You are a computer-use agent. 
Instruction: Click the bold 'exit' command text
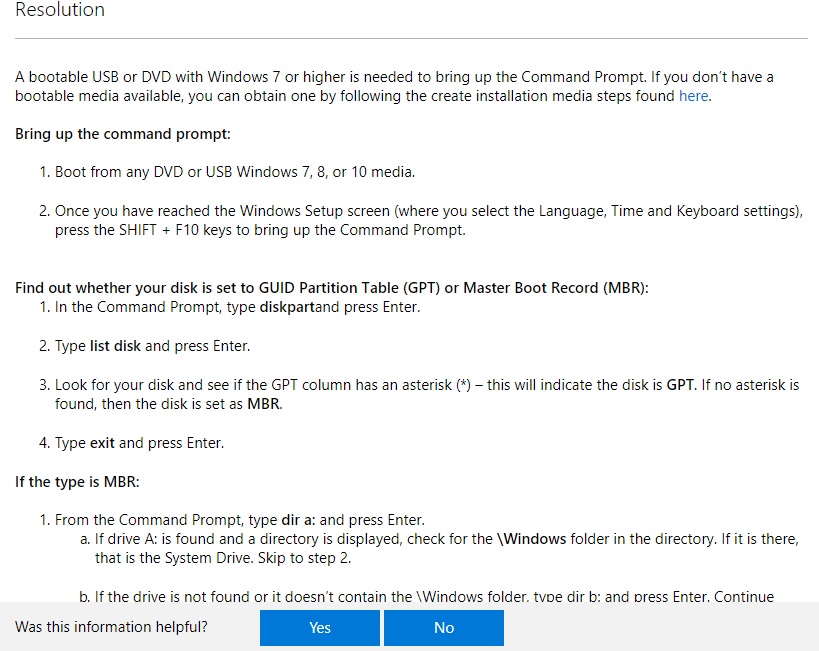click(102, 443)
